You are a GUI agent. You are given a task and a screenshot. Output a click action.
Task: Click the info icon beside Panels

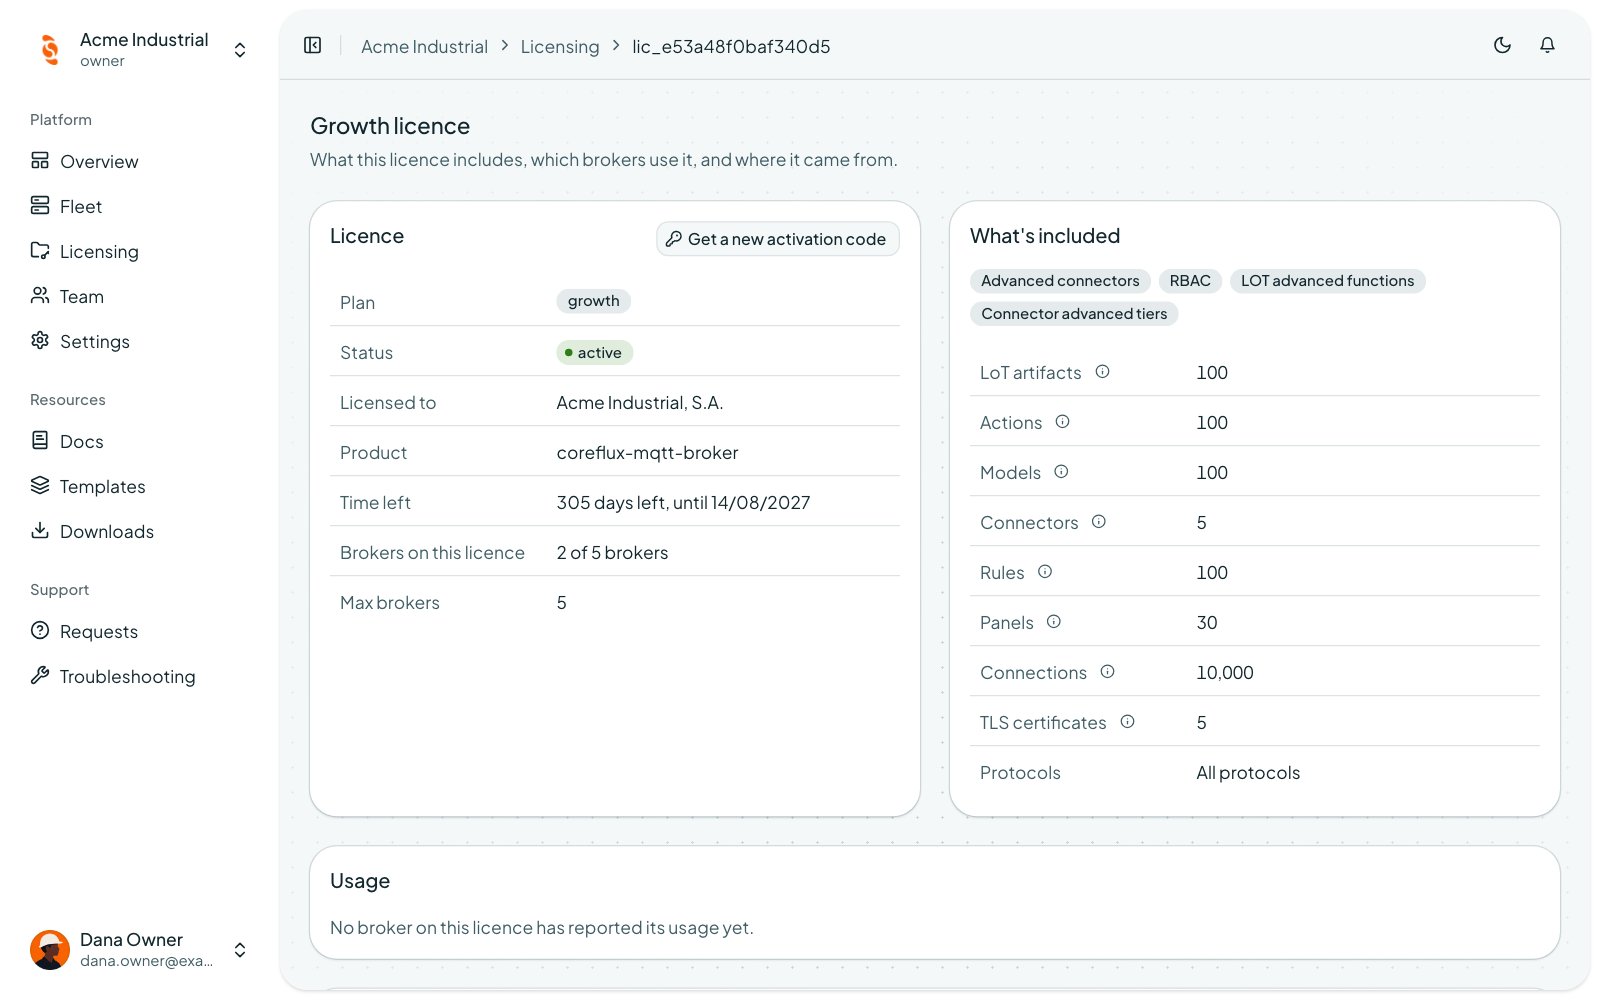tap(1053, 622)
